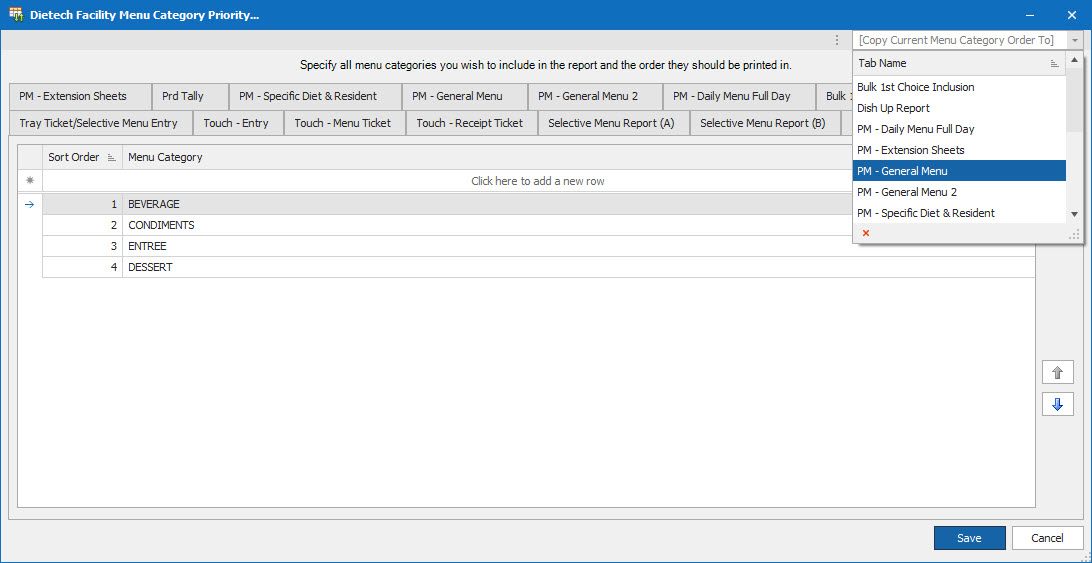This screenshot has height=563, width=1092.
Task: Click the three-dot toolbar options icon
Action: pos(837,40)
